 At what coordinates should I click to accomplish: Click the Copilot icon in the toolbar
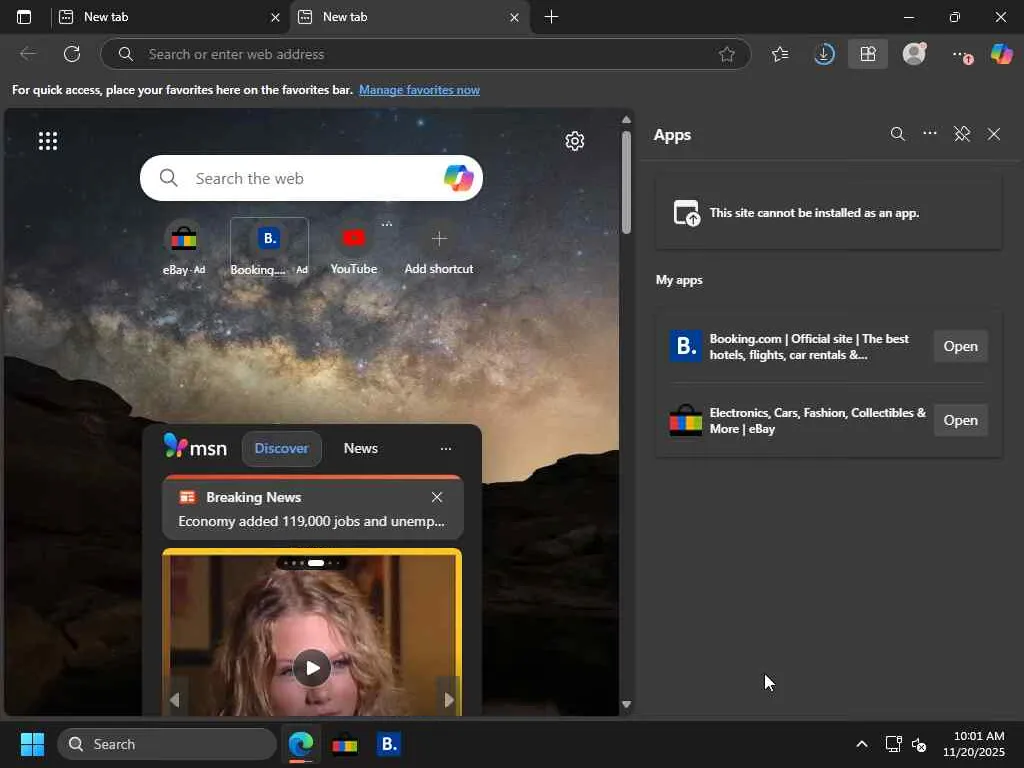pos(1001,54)
